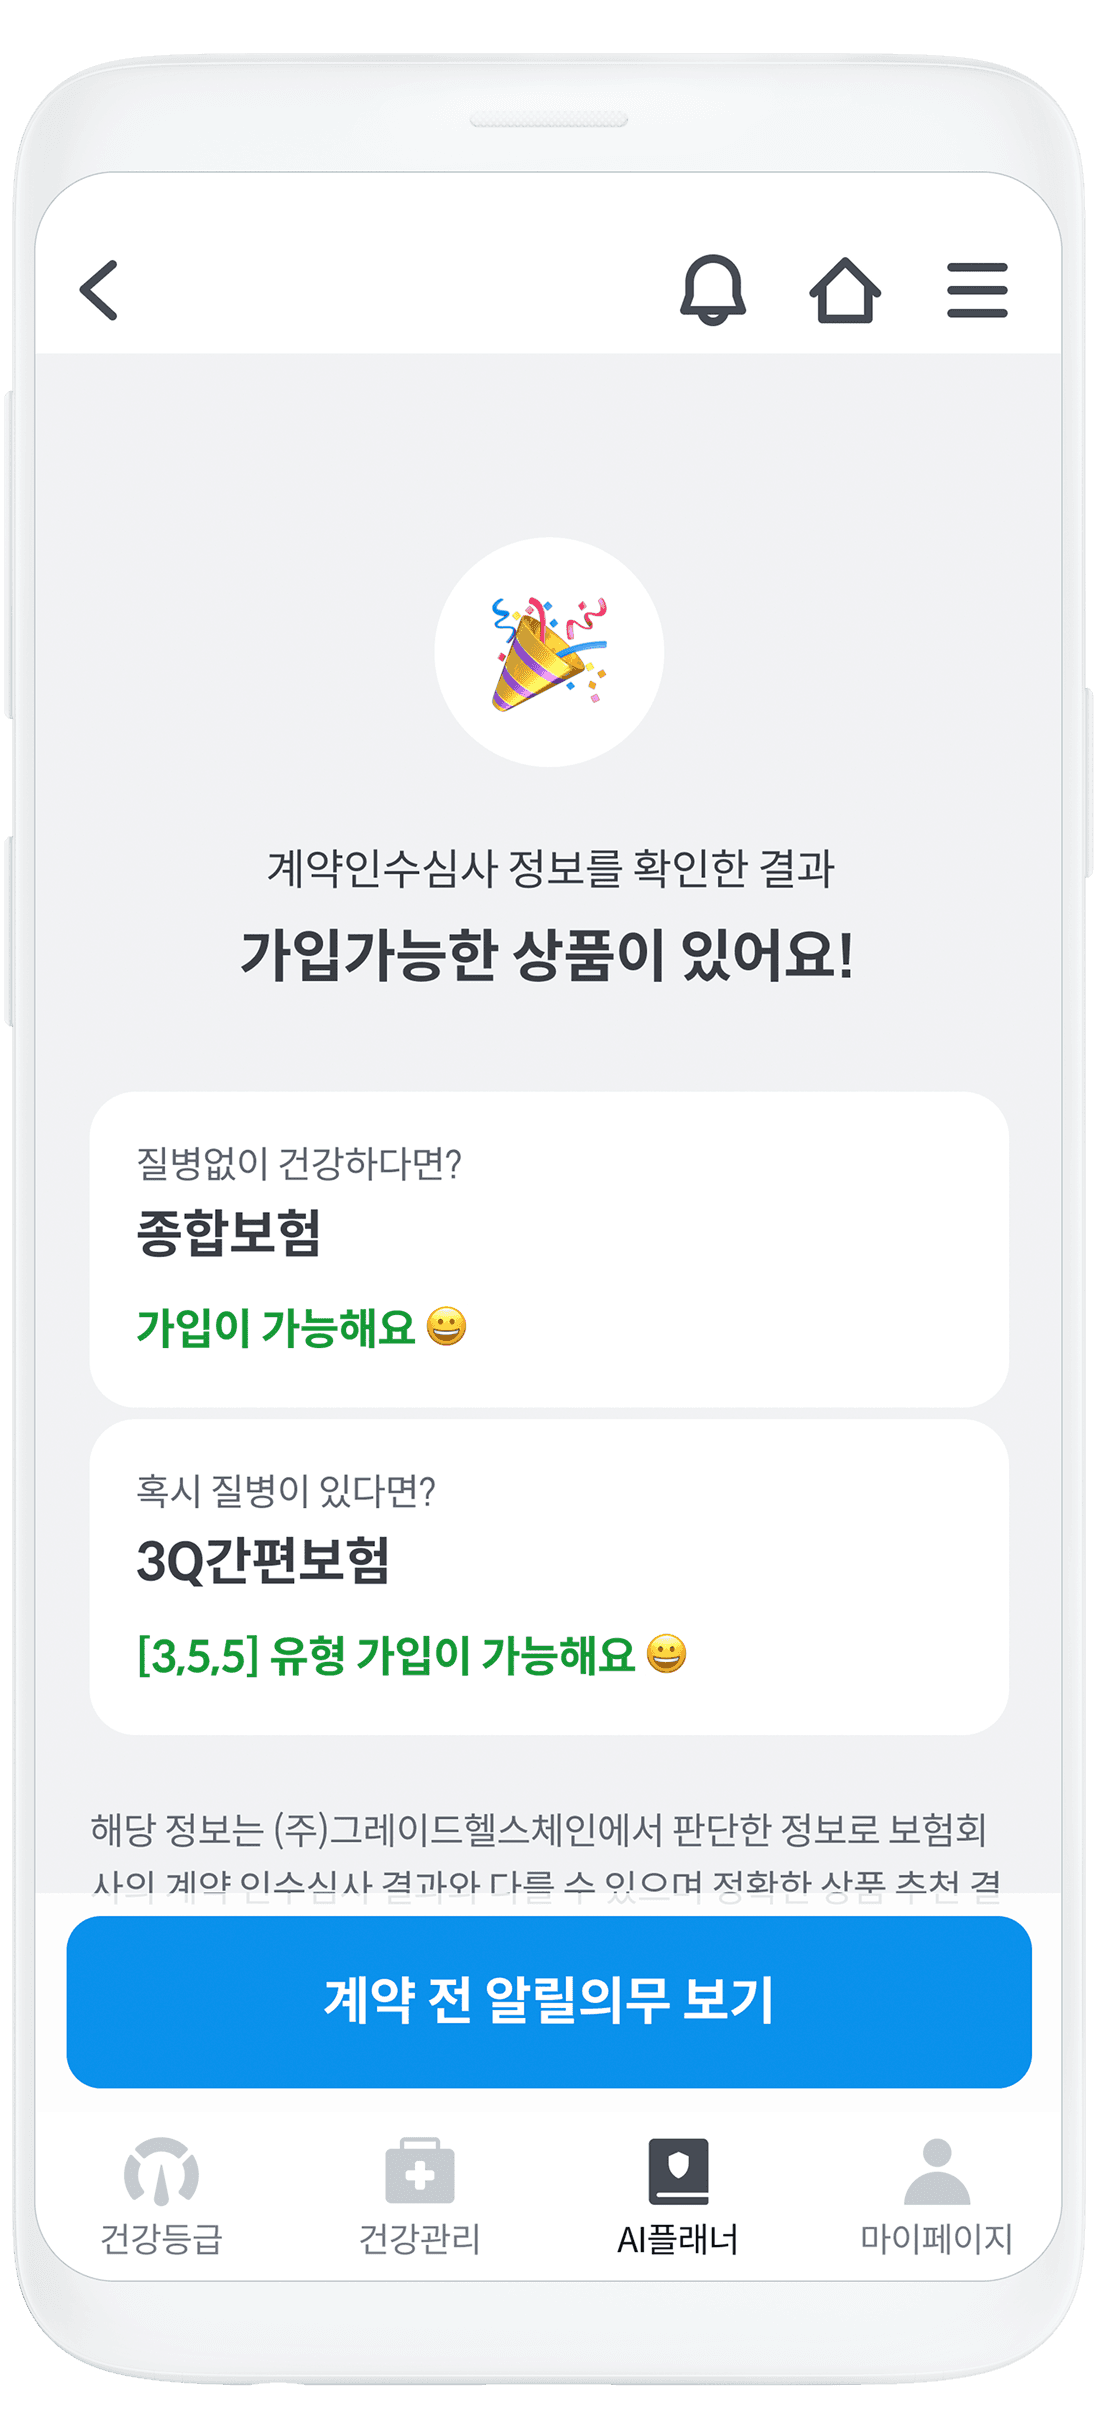Tap 가입이 가능해요 green status text

click(x=276, y=1328)
